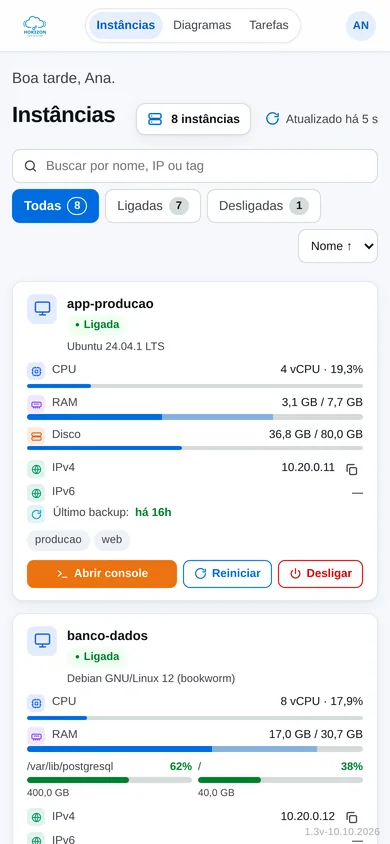
Task: Filter by Desligadas instances
Action: pyautogui.click(x=264, y=206)
